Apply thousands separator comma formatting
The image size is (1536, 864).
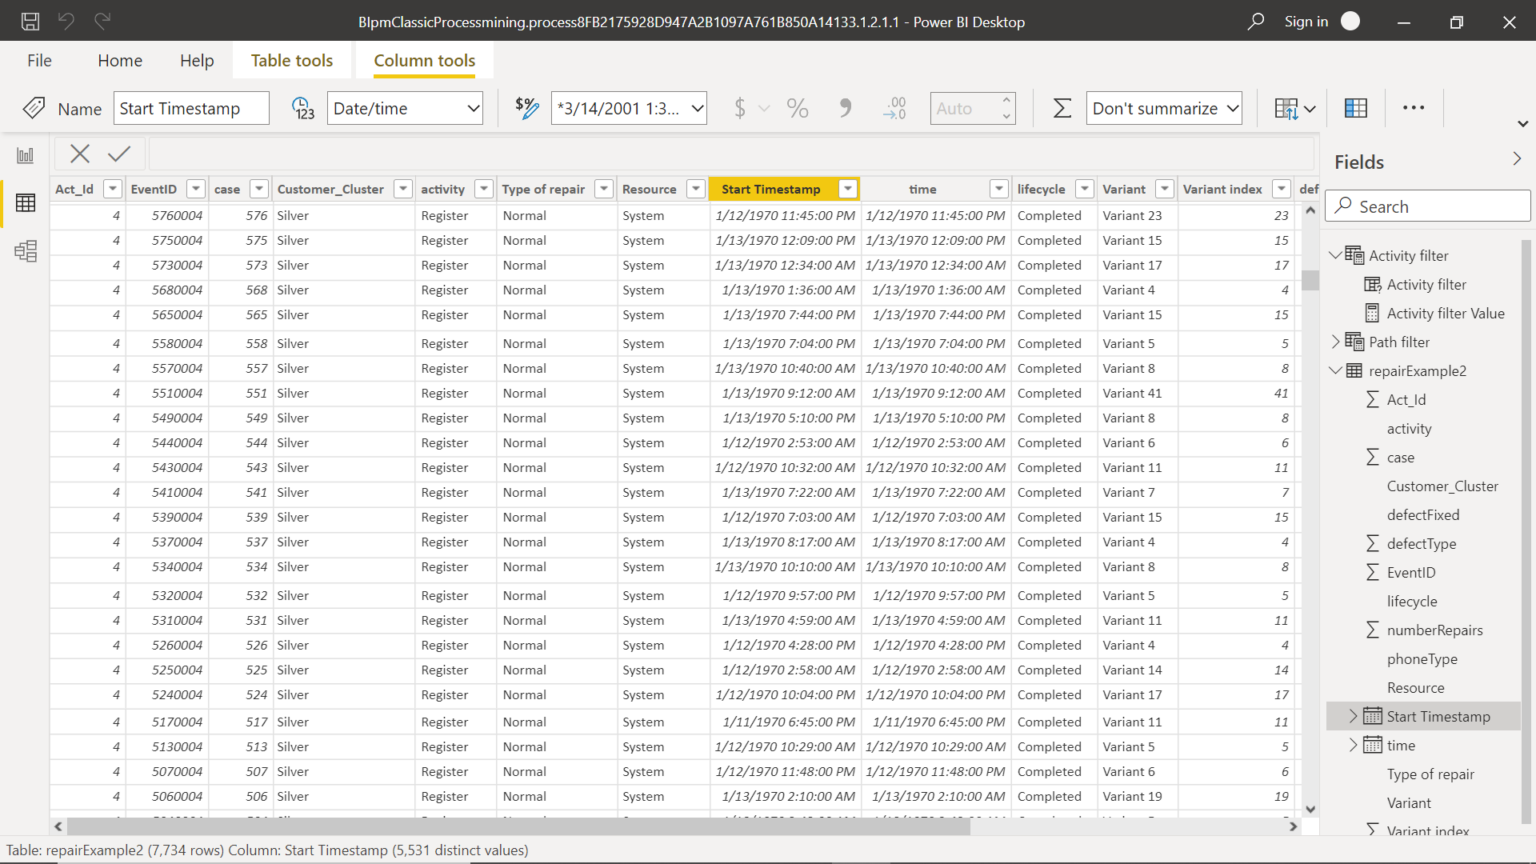point(845,107)
